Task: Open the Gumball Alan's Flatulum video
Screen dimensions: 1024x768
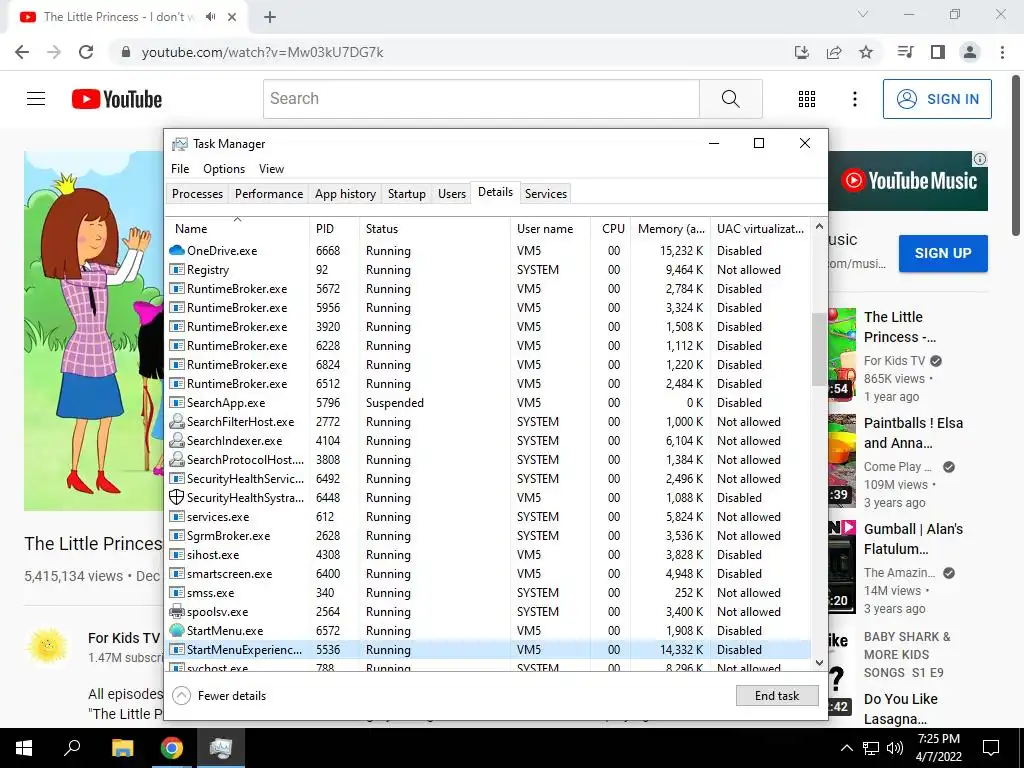Action: (x=913, y=539)
